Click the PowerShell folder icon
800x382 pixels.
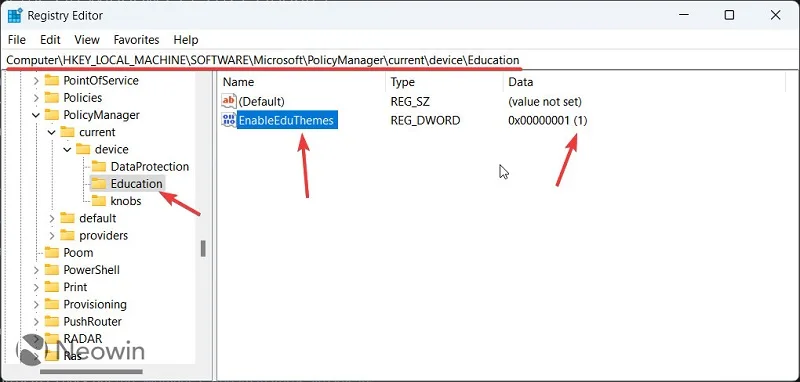pyautogui.click(x=52, y=269)
